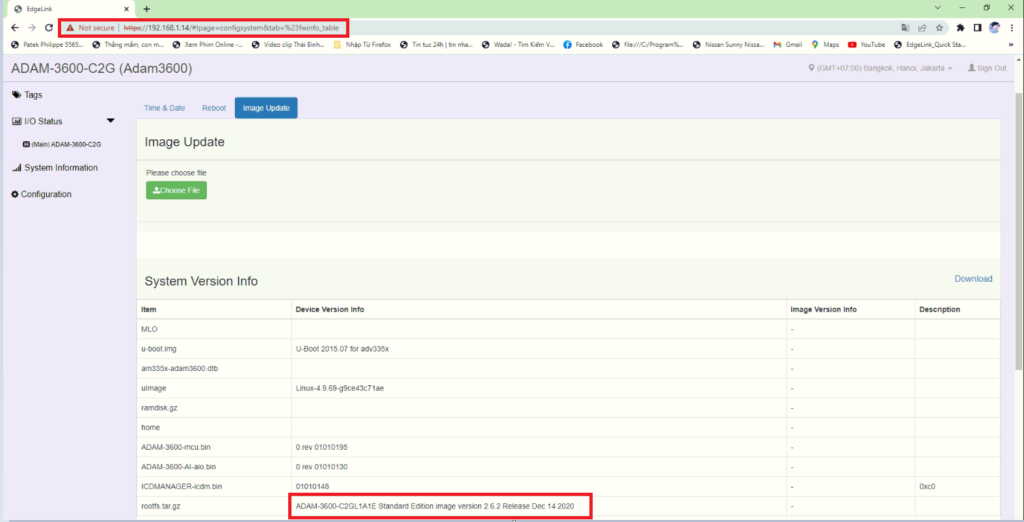The height and width of the screenshot is (522, 1024).
Task: Click the ADAM-3600-mcu.bin row item
Action: (x=176, y=448)
